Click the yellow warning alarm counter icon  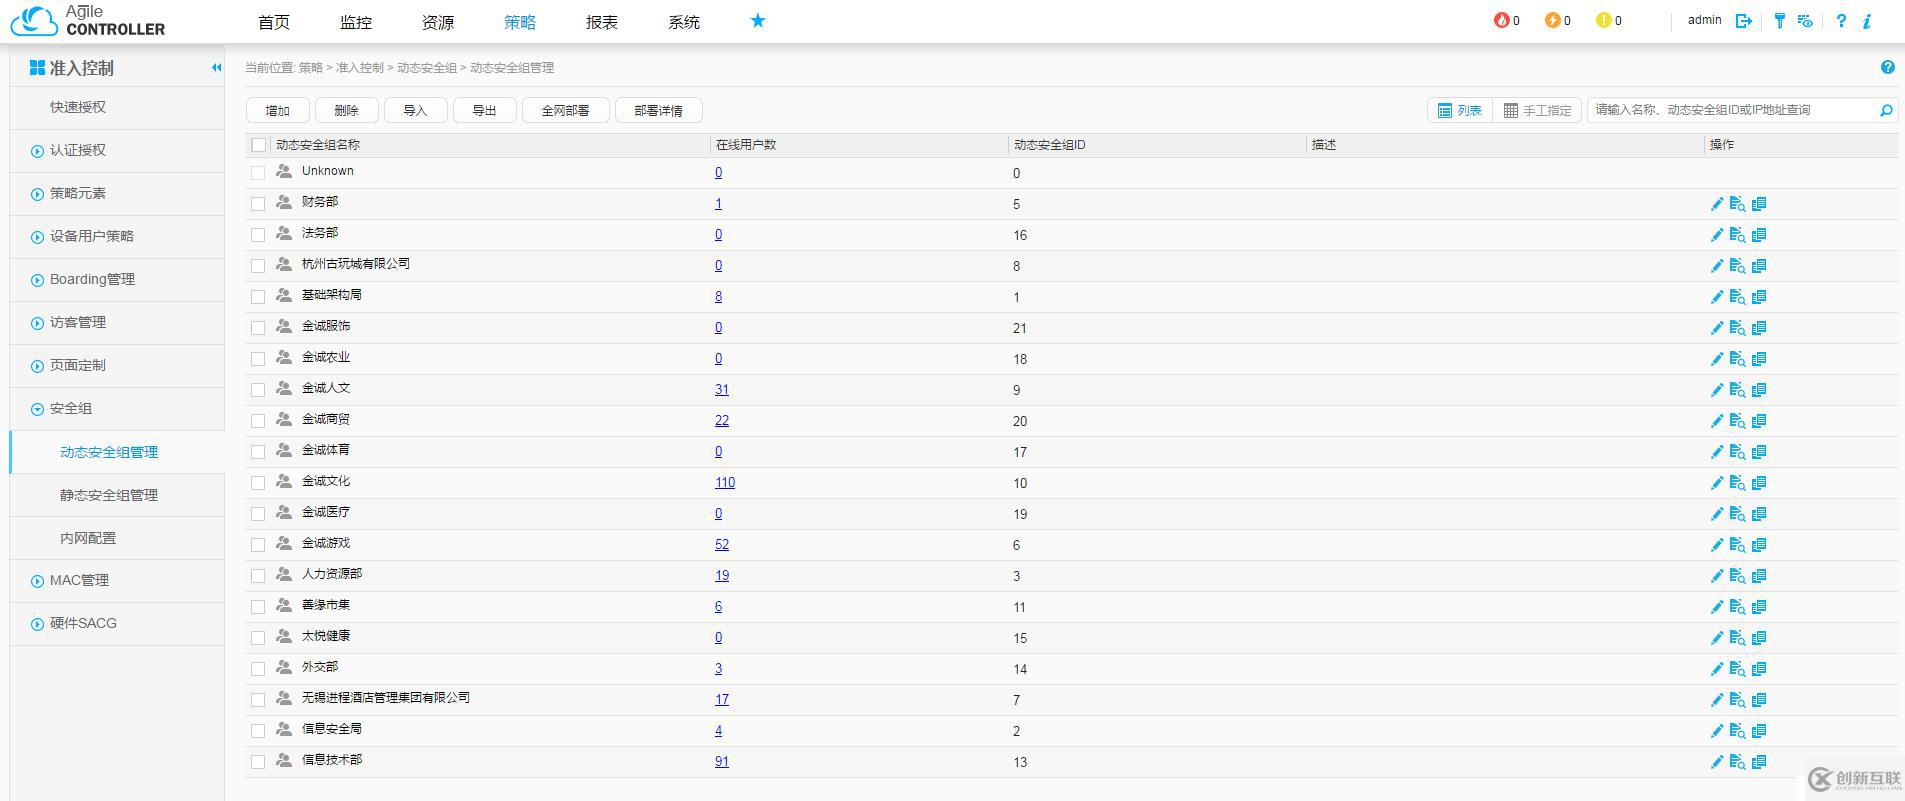point(1604,20)
